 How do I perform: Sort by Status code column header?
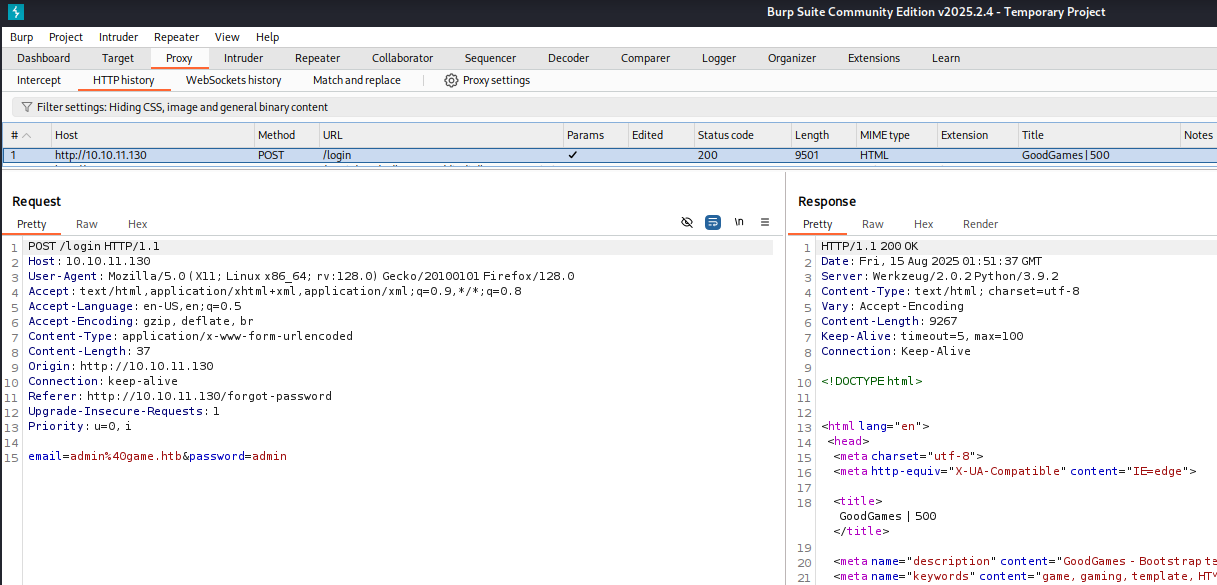(725, 135)
